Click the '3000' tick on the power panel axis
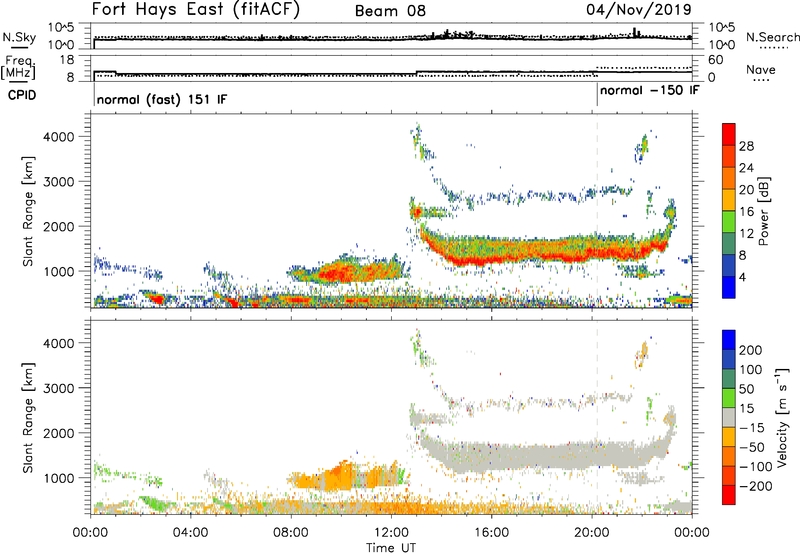Screen dimensions: 800x554 pyautogui.click(x=59, y=182)
